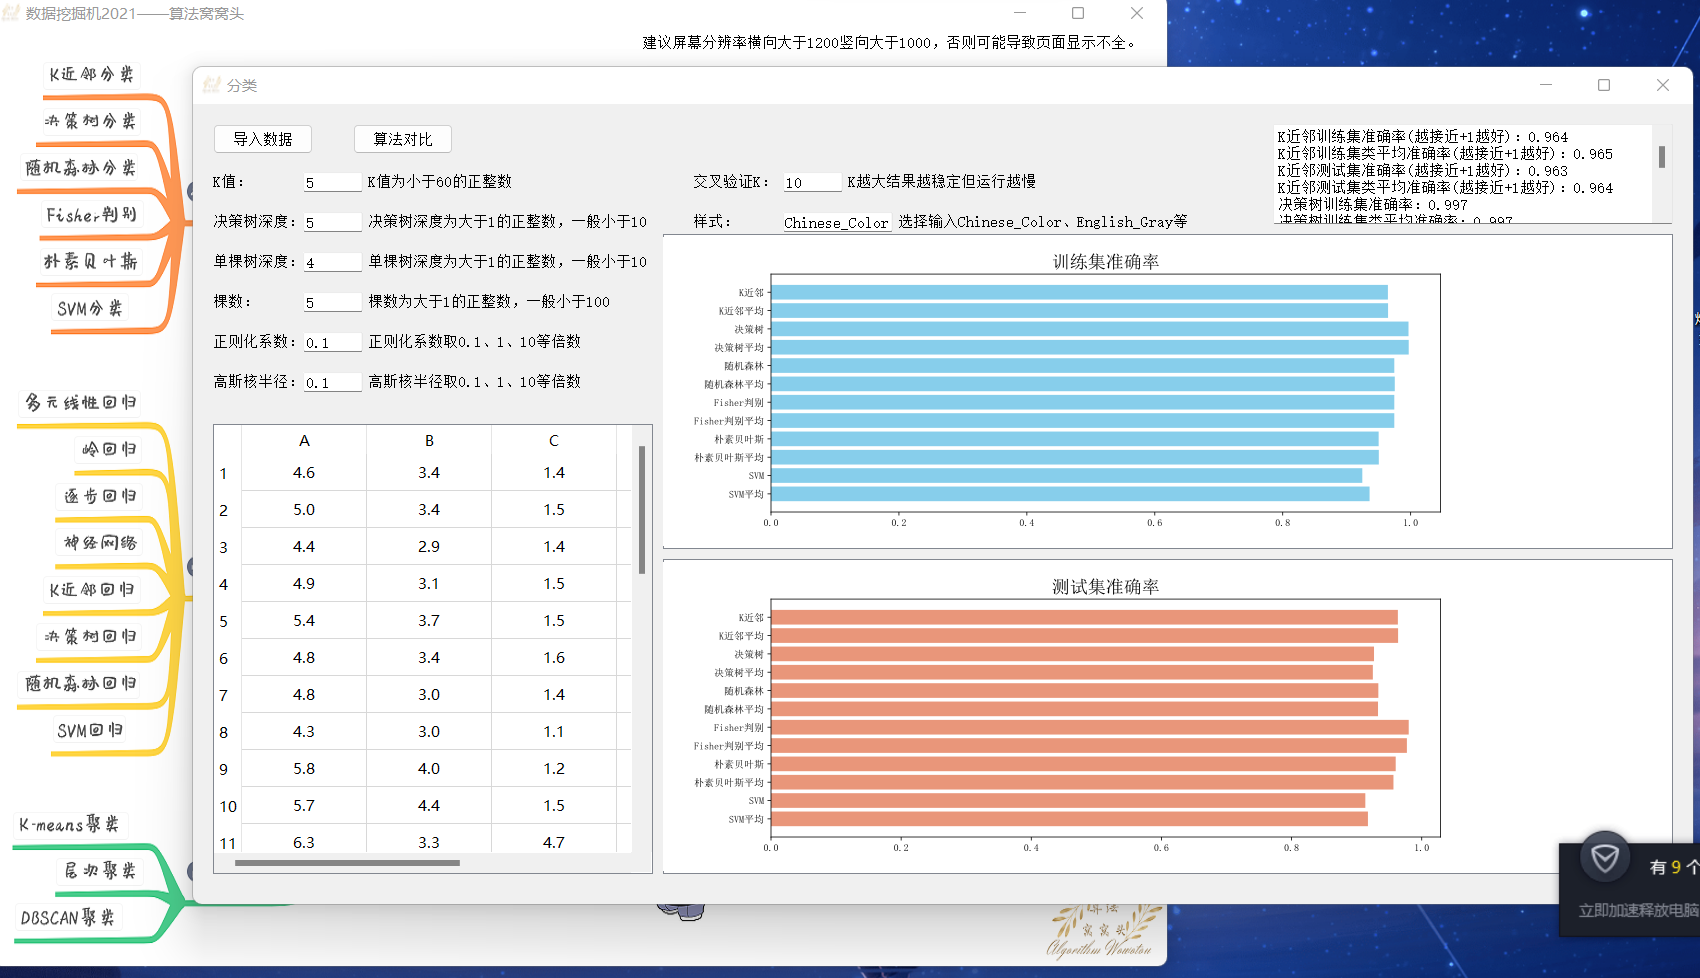Open 逐步回归 in the main window

pyautogui.click(x=100, y=496)
